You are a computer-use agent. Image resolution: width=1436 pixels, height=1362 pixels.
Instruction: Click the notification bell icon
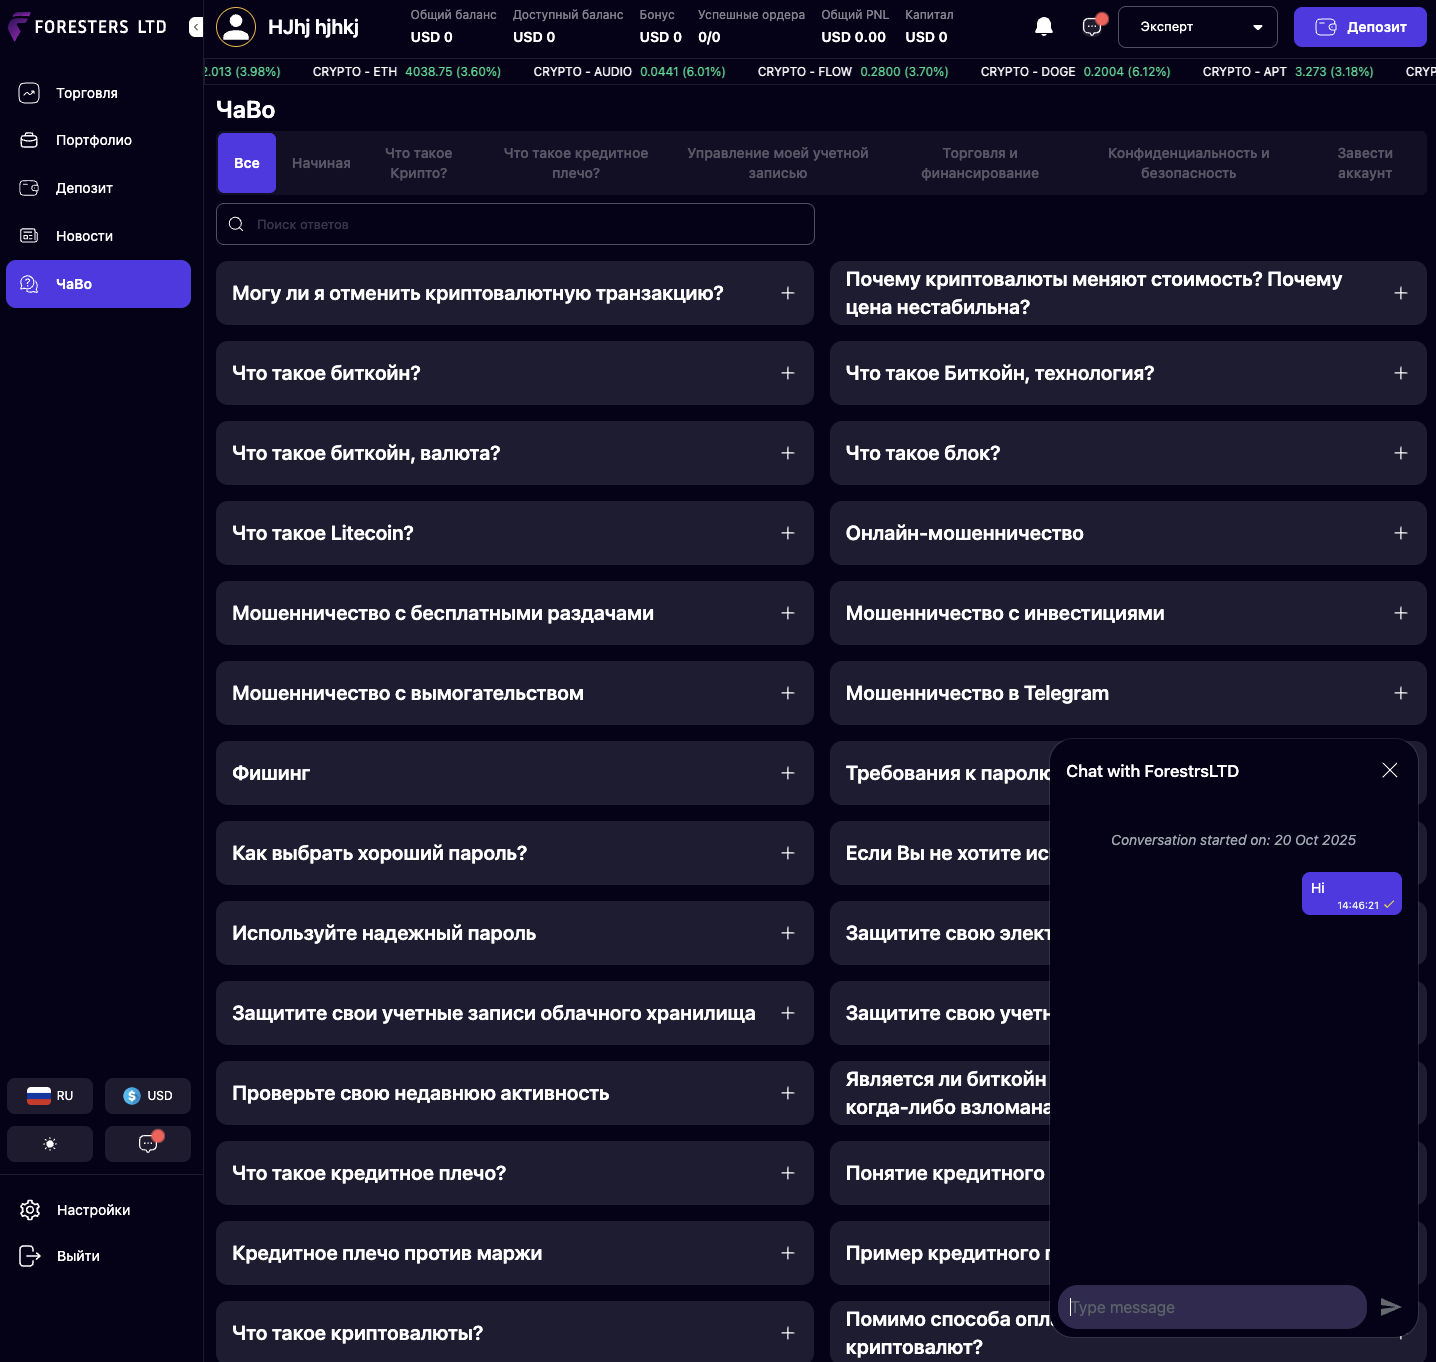pos(1043,27)
